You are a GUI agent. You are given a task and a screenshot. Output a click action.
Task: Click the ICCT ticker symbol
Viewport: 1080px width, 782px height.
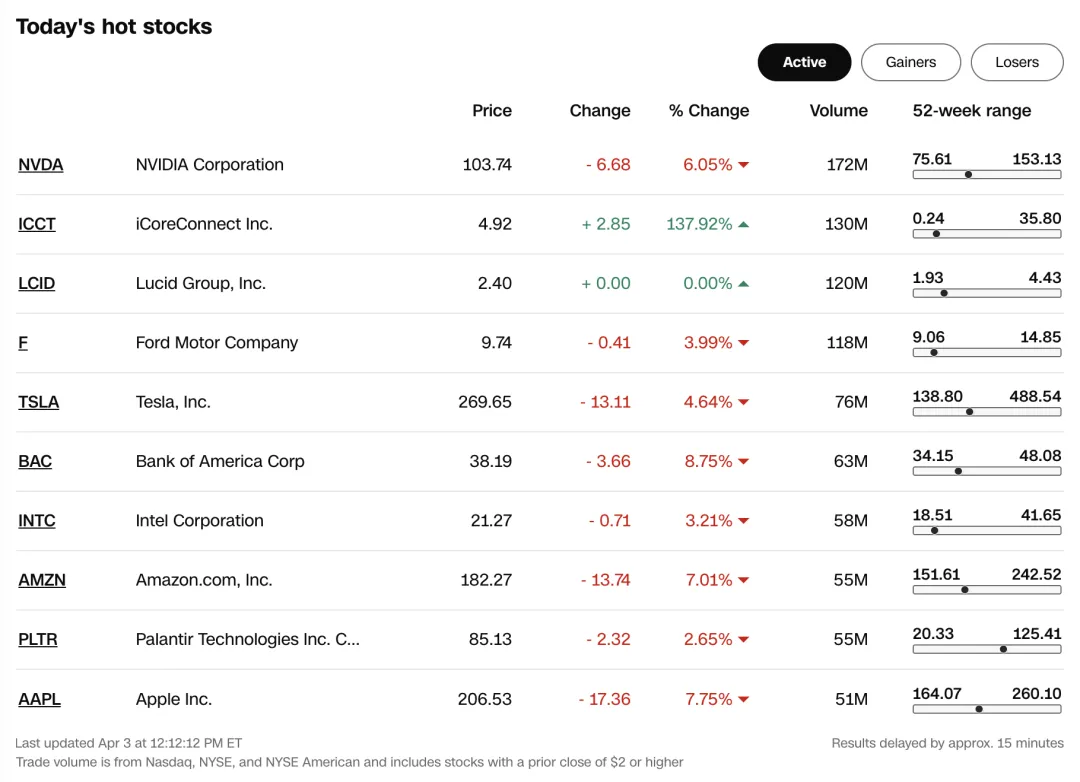pos(37,224)
